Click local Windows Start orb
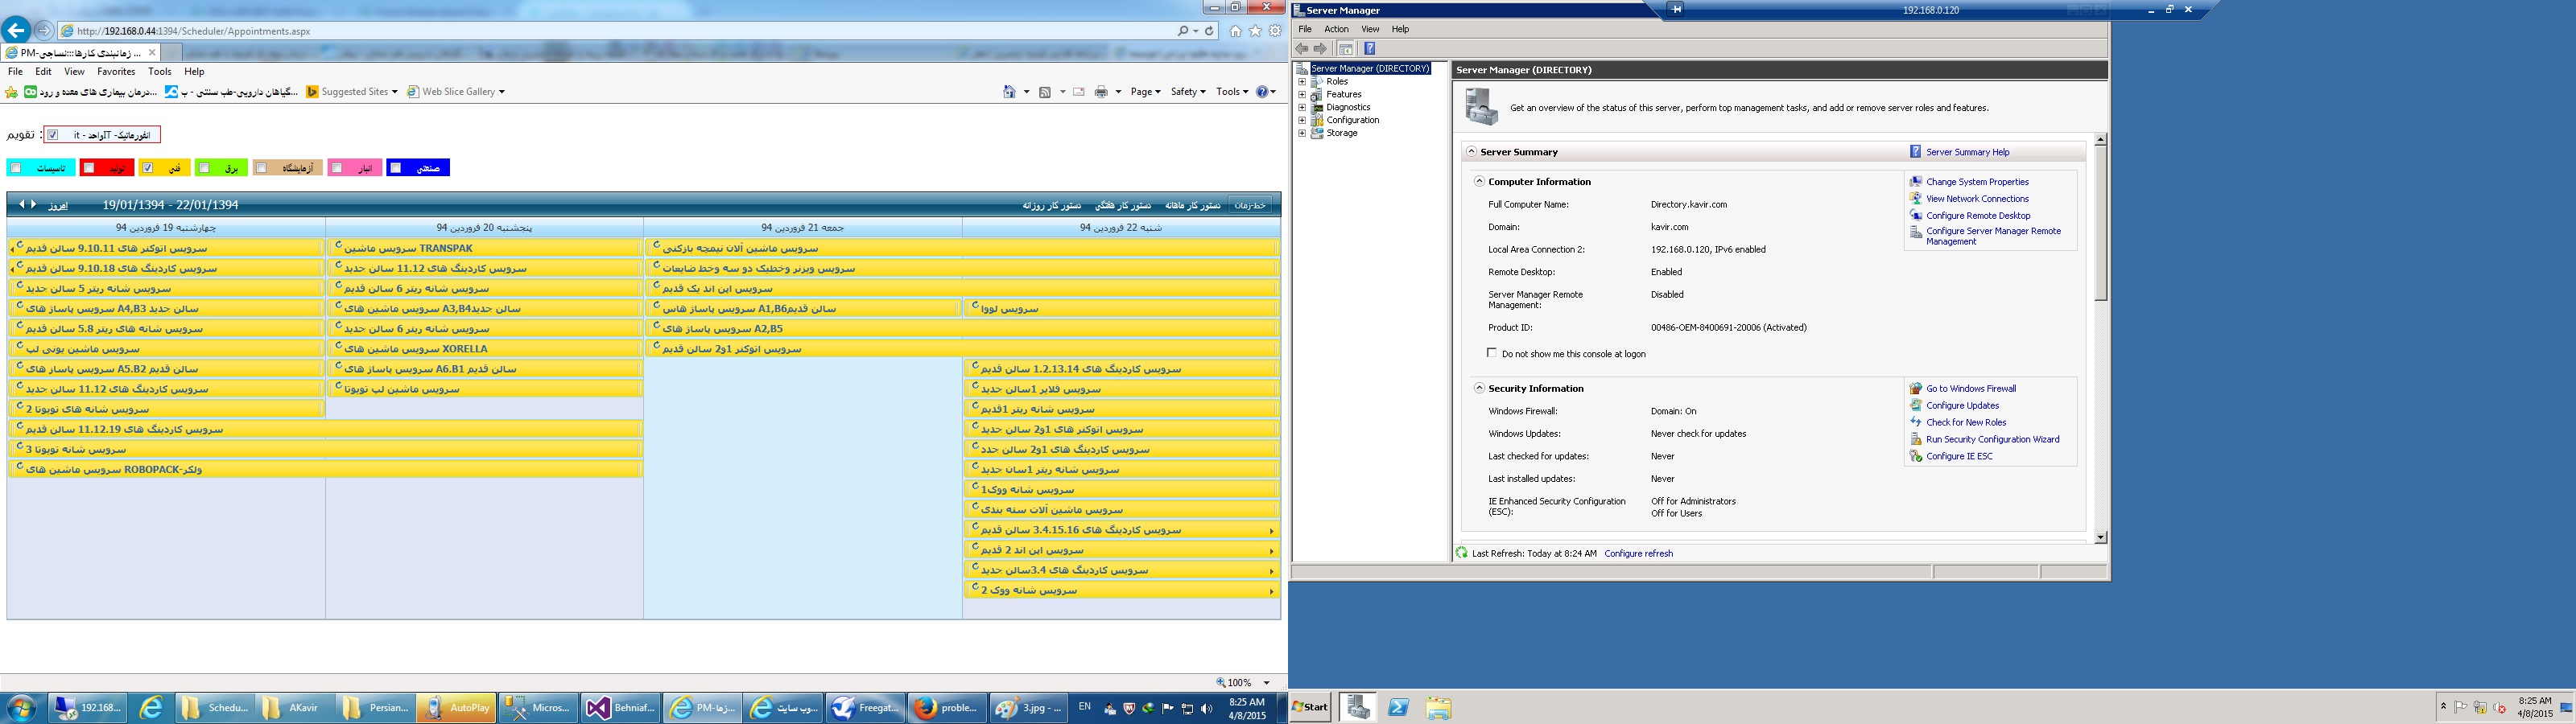Viewport: 2576px width, 724px height. pyautogui.click(x=21, y=708)
